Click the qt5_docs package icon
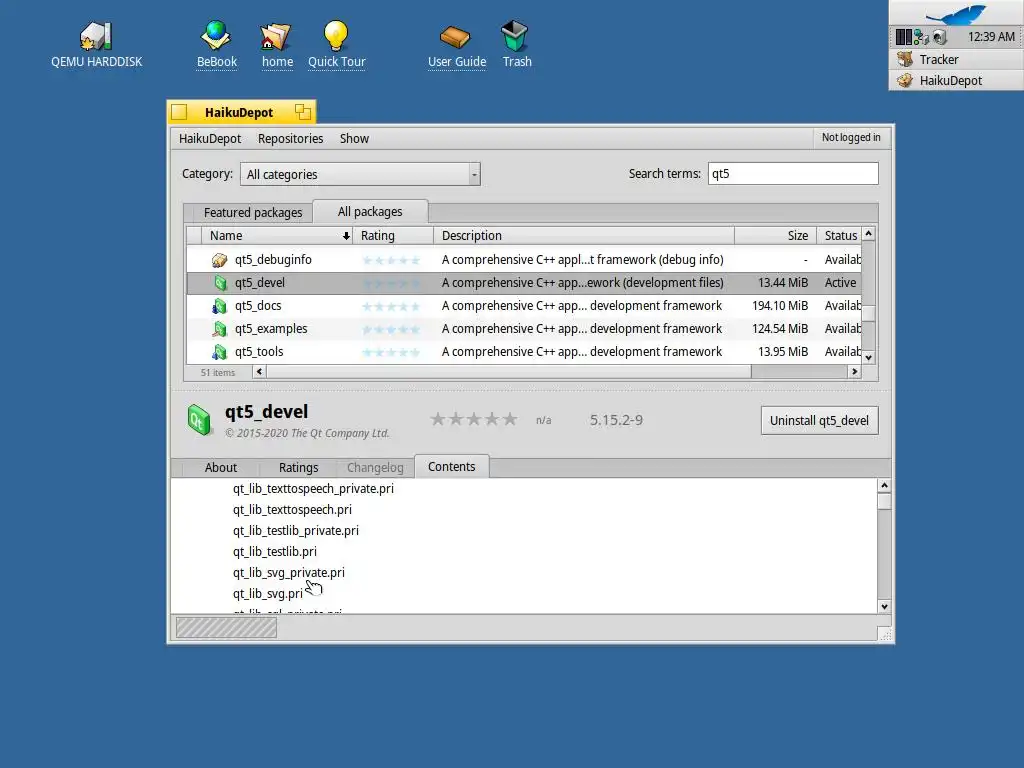The height and width of the screenshot is (768, 1024). pos(219,306)
